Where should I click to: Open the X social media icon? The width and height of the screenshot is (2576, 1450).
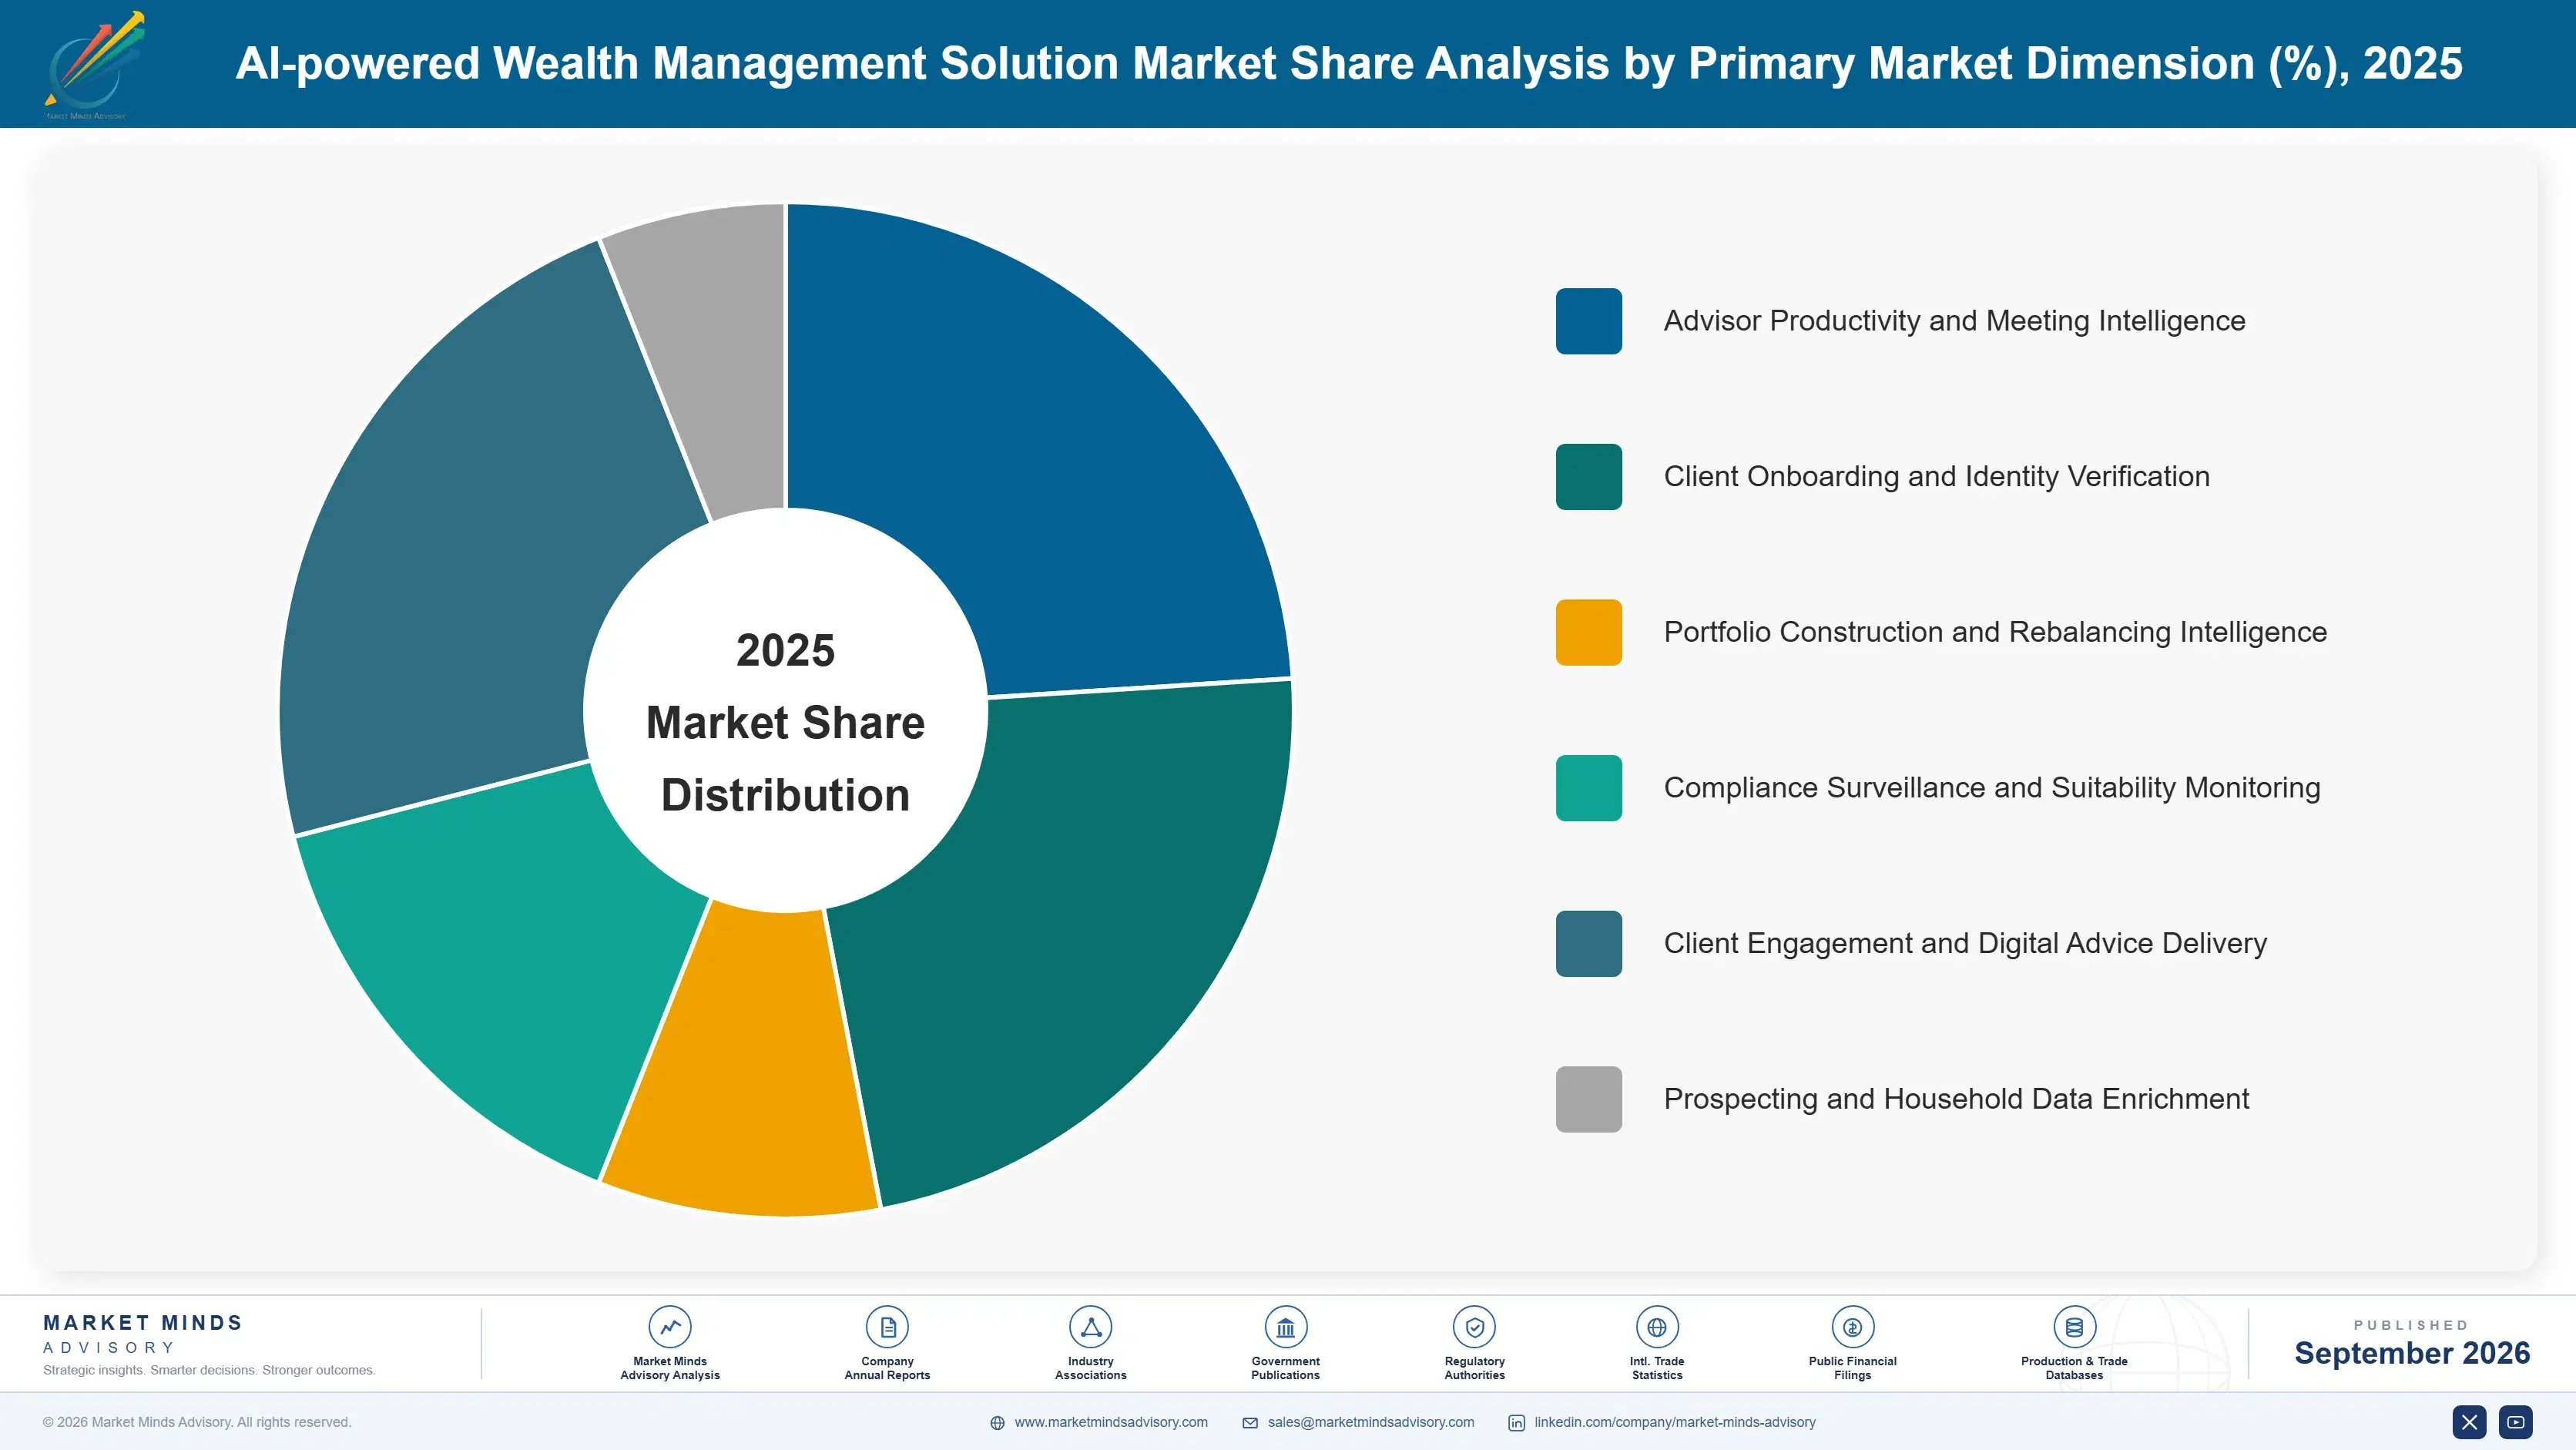pos(2469,1422)
